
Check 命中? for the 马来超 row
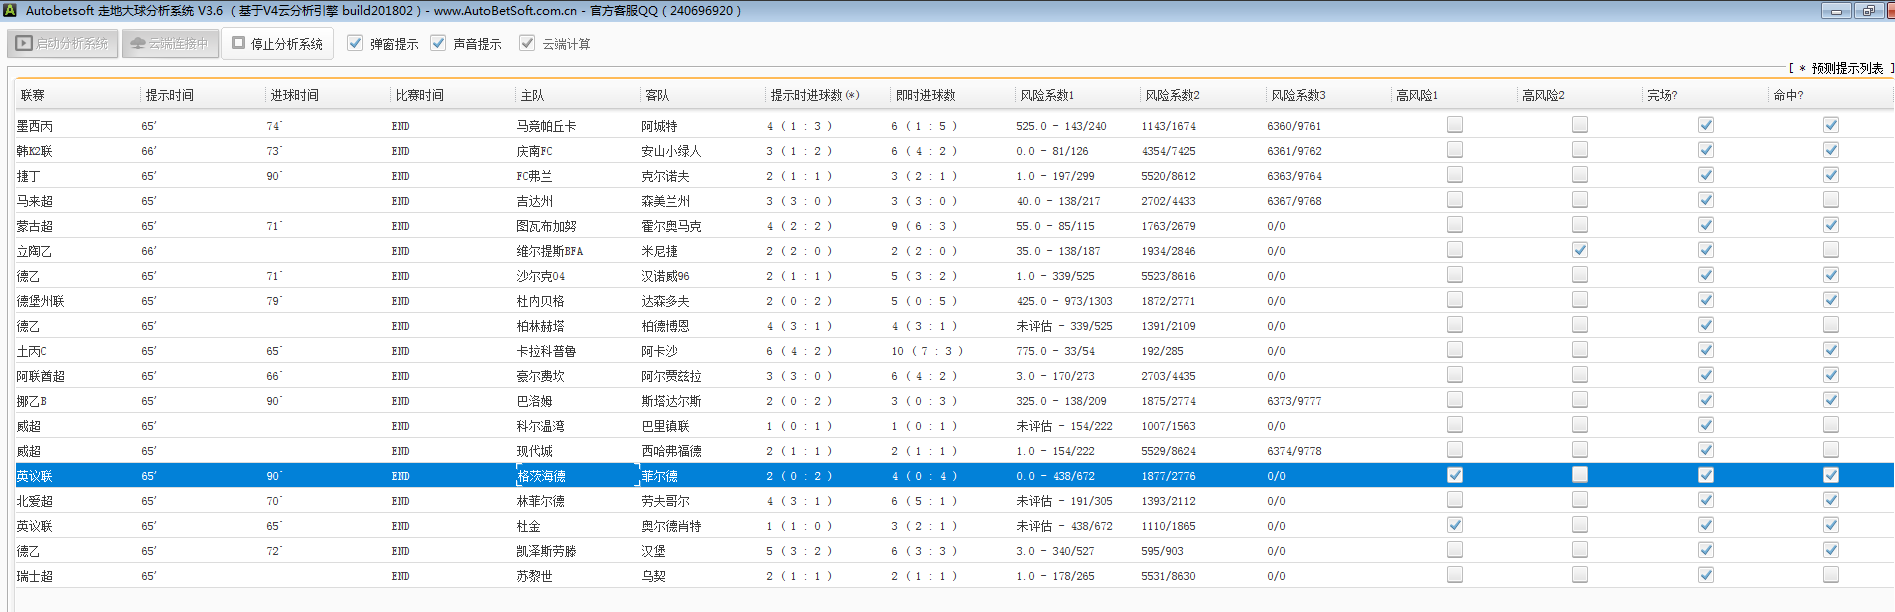click(1830, 200)
